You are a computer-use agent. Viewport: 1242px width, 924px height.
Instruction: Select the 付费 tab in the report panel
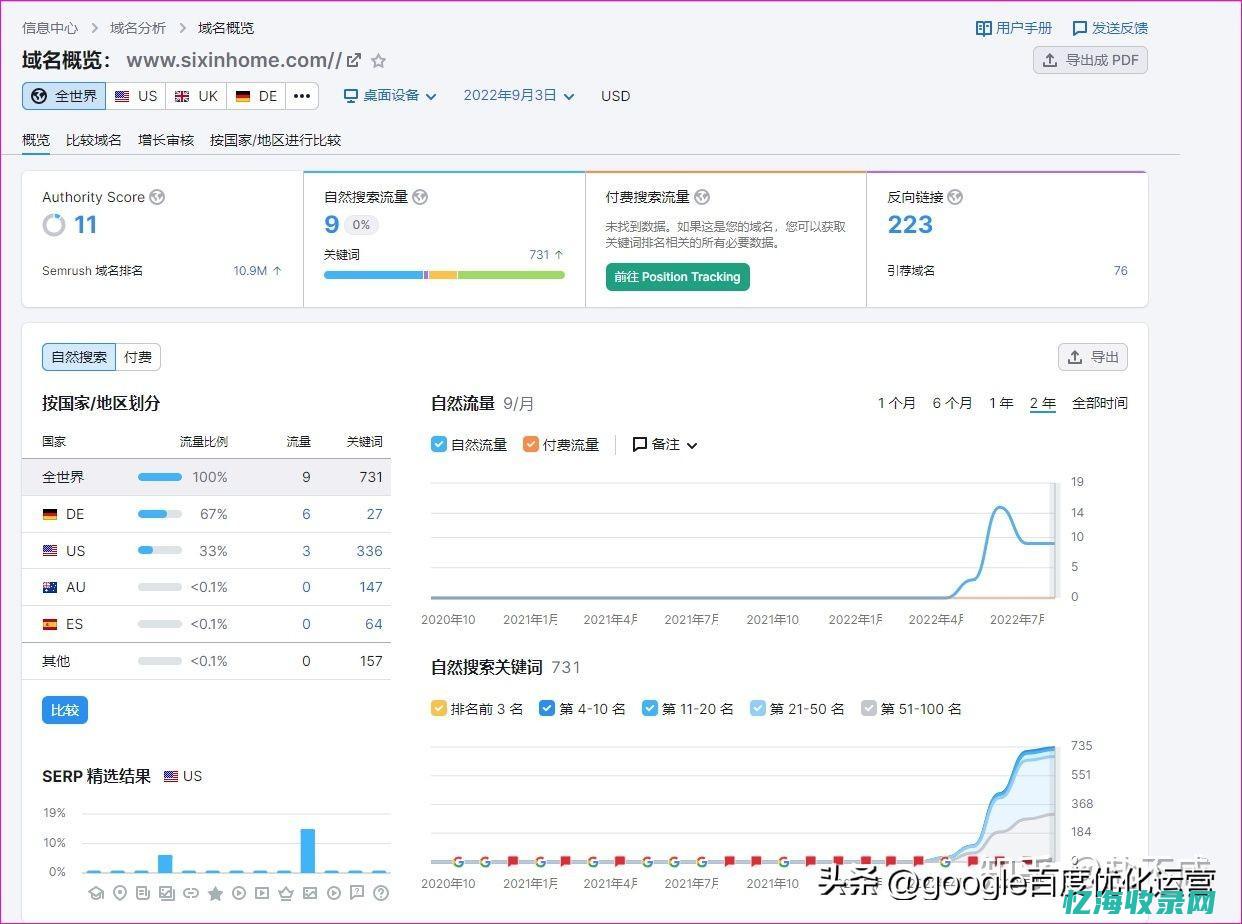click(137, 357)
